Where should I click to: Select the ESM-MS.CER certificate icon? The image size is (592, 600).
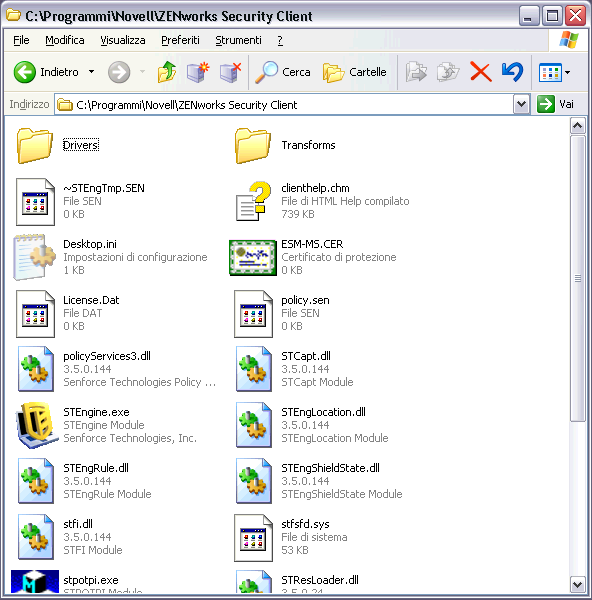click(x=253, y=258)
